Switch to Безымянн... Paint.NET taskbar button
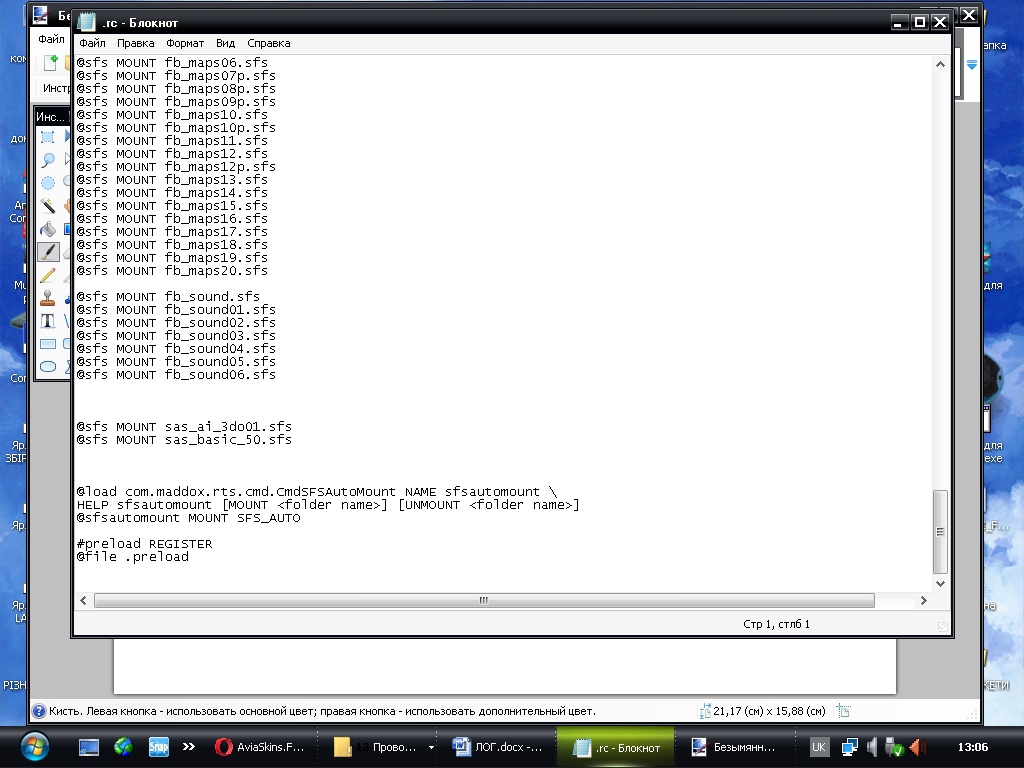The image size is (1024, 768). 734,747
